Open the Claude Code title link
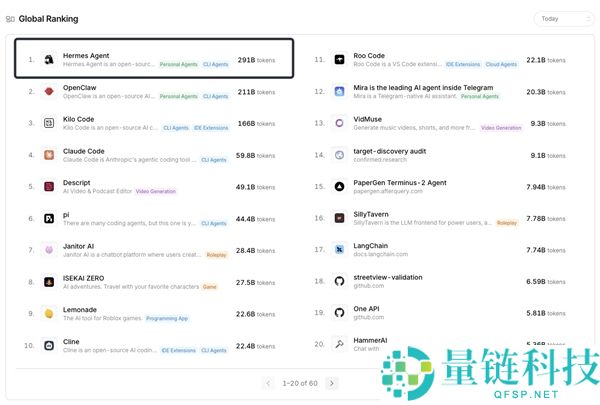600x405 pixels. pyautogui.click(x=83, y=151)
